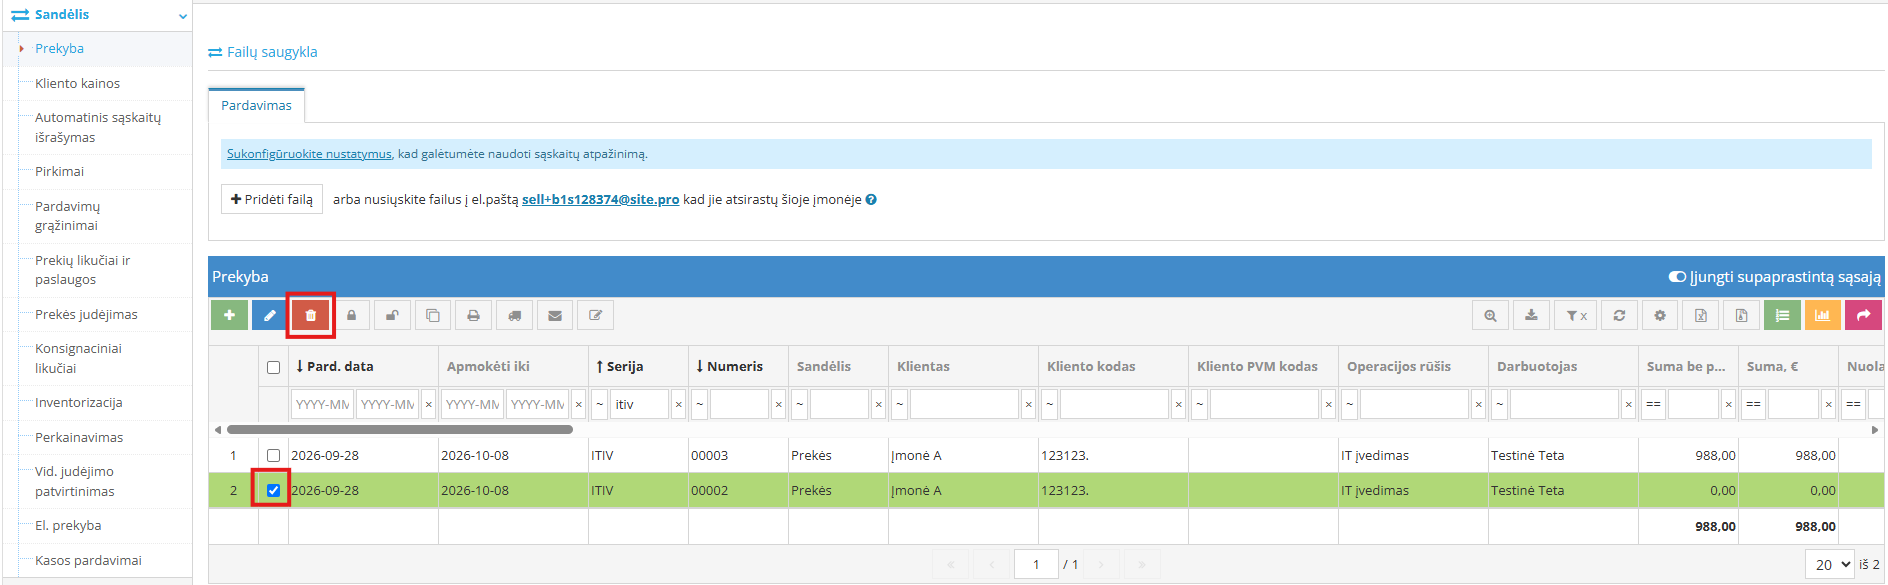Open Perkainavimas sidebar item

pyautogui.click(x=79, y=437)
